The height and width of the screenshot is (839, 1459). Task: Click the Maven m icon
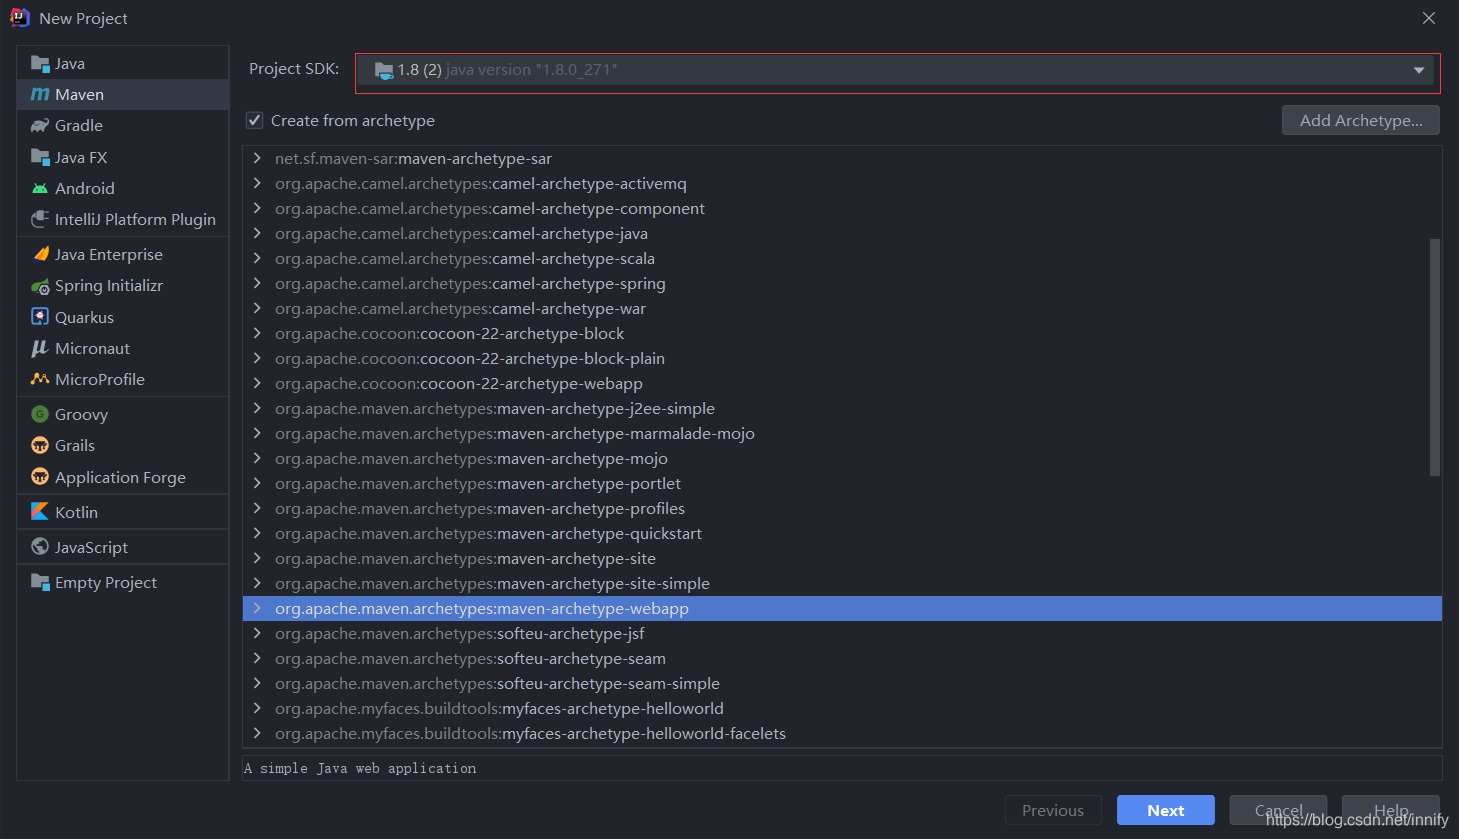click(x=40, y=95)
